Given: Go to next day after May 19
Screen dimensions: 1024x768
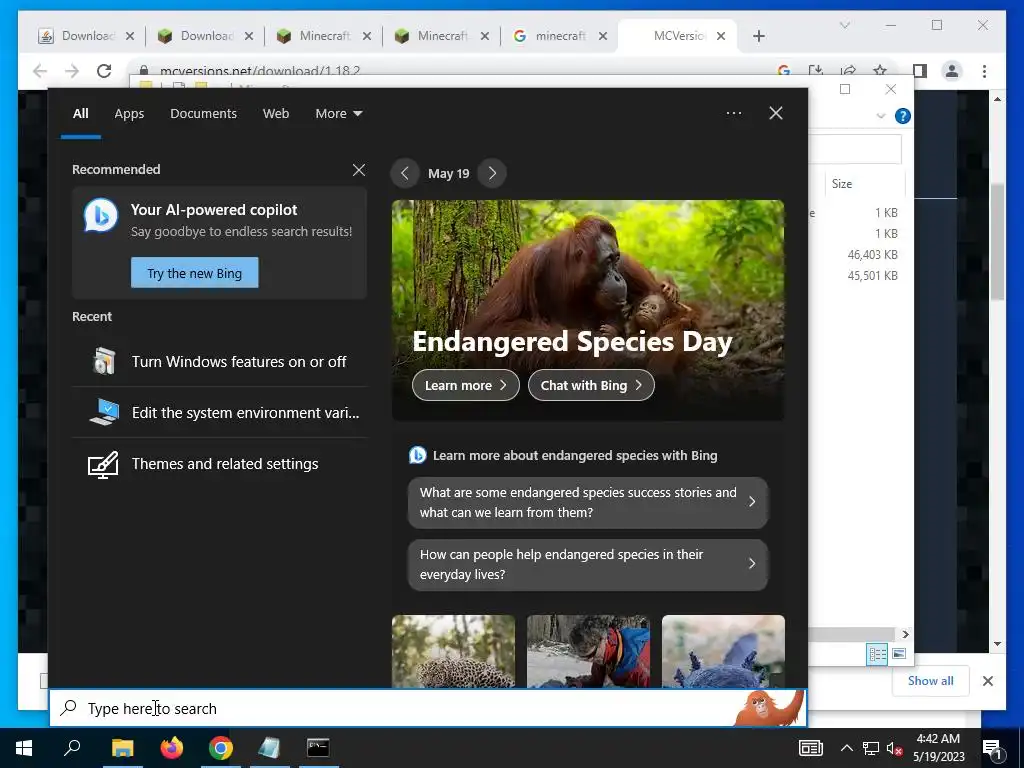Looking at the screenshot, I should click(492, 173).
